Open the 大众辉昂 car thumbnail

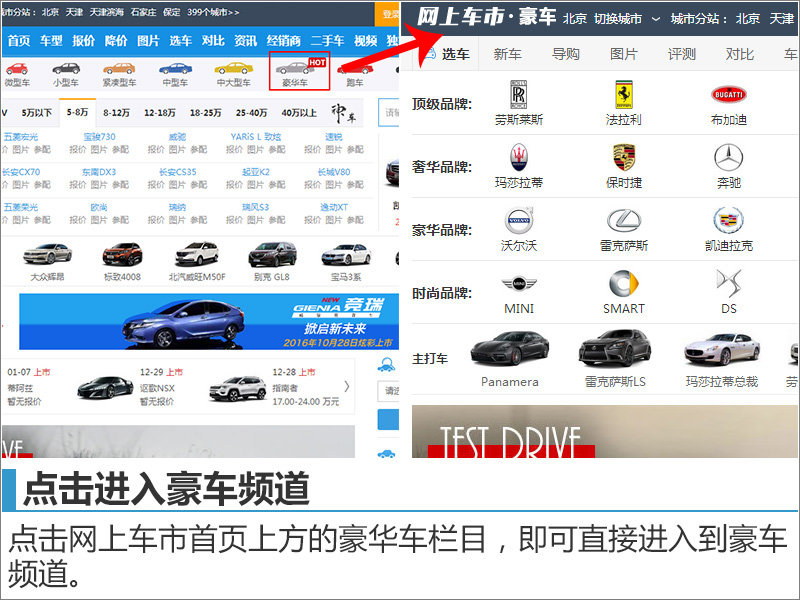coord(47,255)
